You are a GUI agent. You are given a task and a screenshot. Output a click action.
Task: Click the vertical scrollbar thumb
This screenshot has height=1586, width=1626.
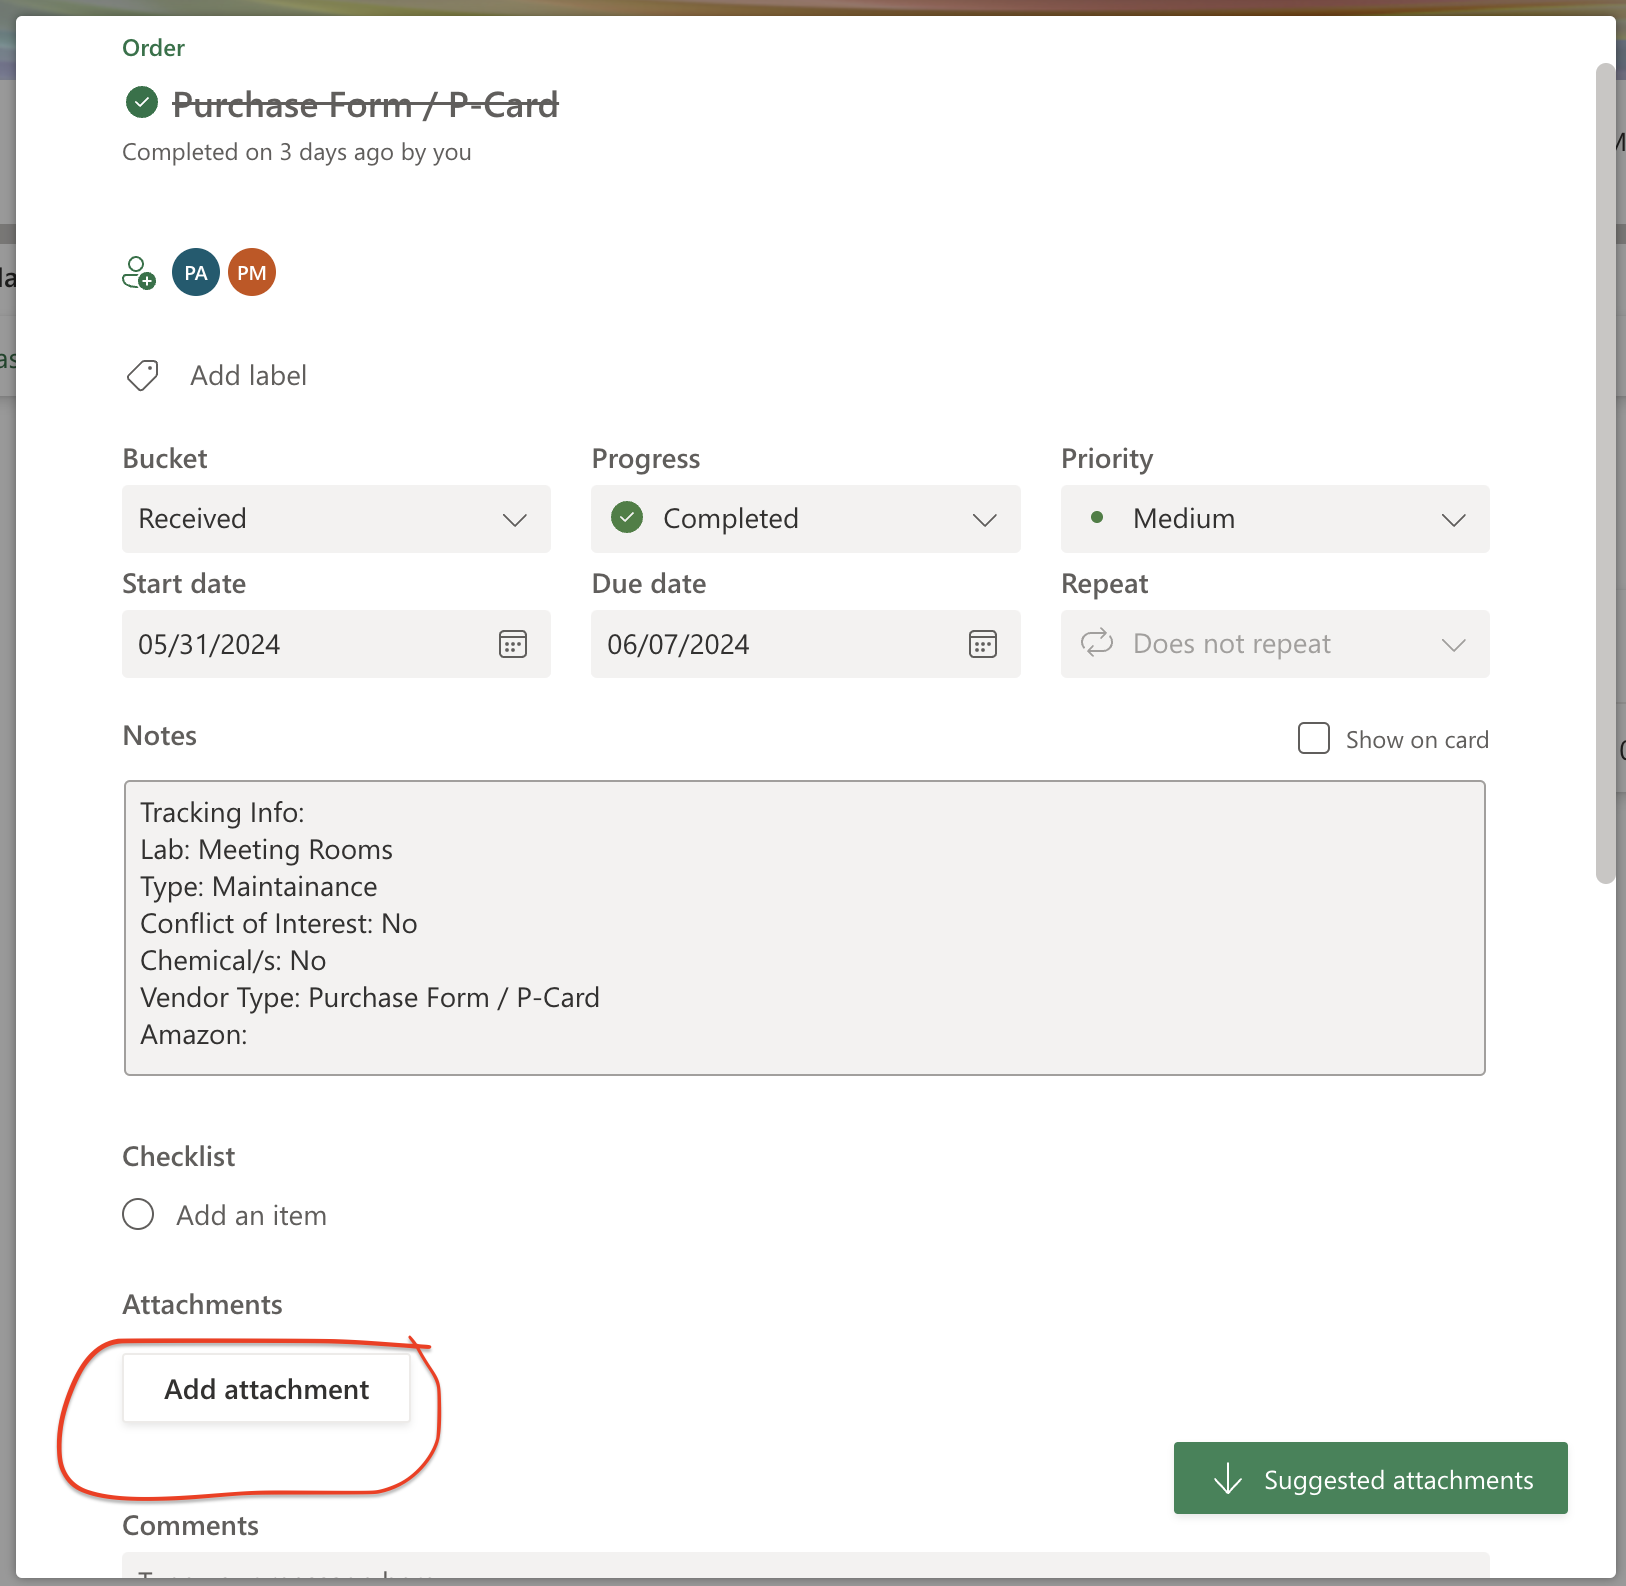point(1605,472)
